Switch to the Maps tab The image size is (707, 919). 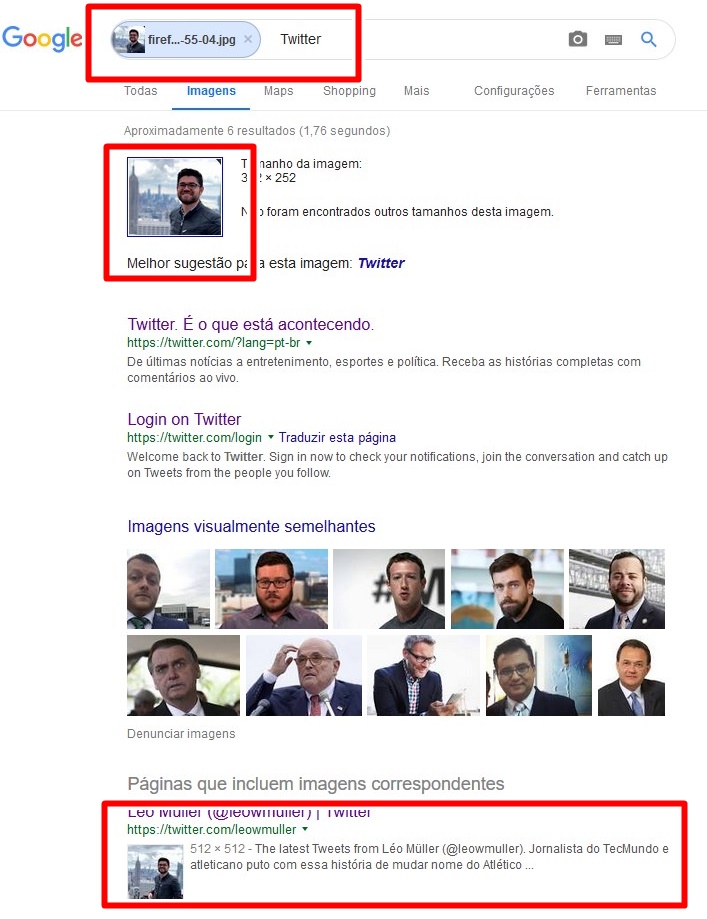tap(278, 91)
